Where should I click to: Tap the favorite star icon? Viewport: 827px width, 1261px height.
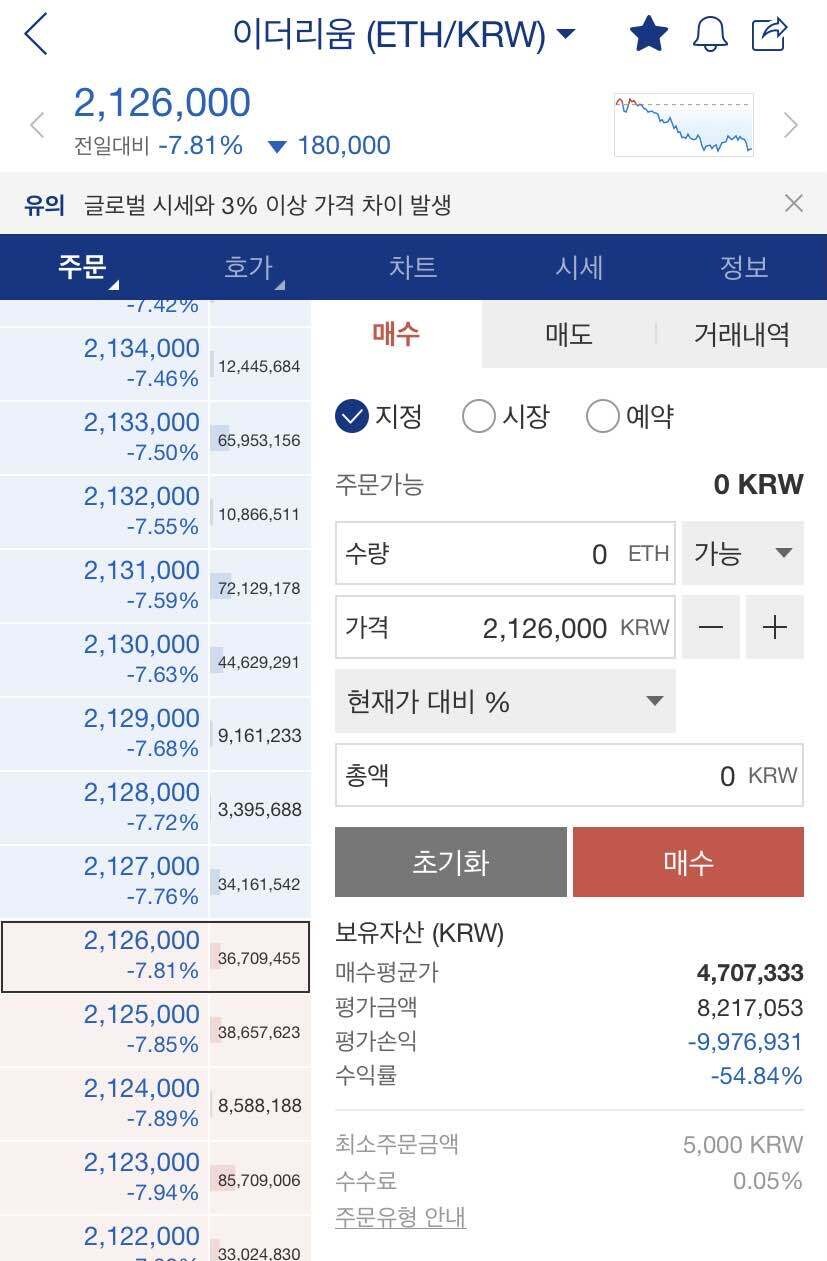[x=648, y=33]
